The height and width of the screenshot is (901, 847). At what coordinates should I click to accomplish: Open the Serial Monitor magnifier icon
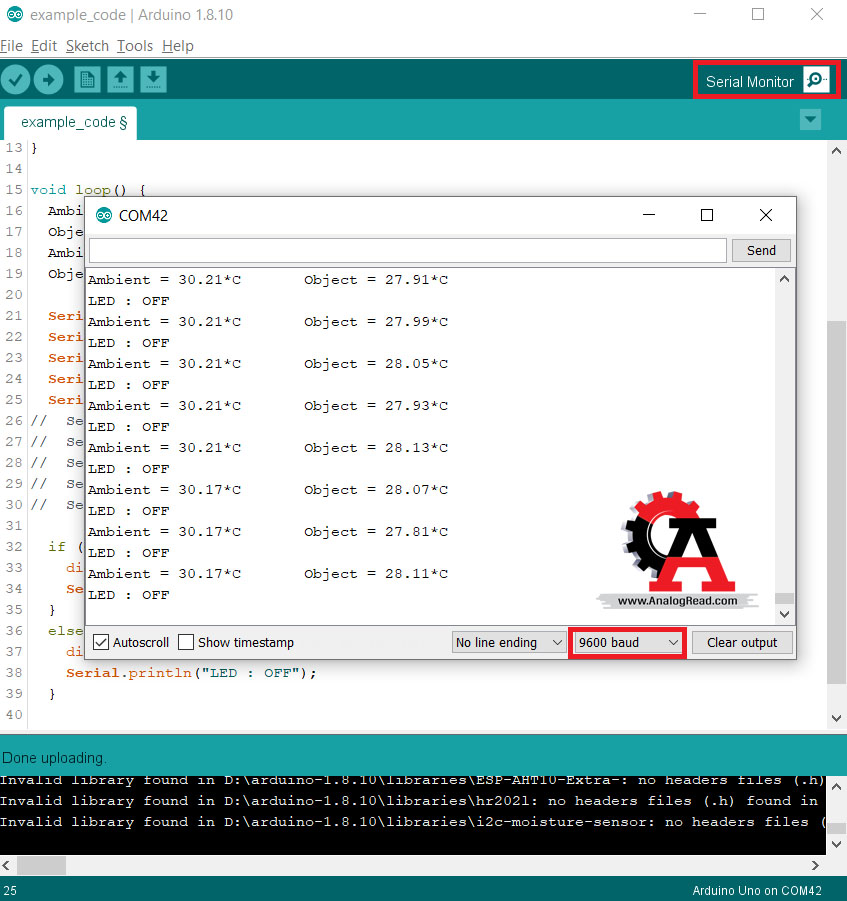817,80
